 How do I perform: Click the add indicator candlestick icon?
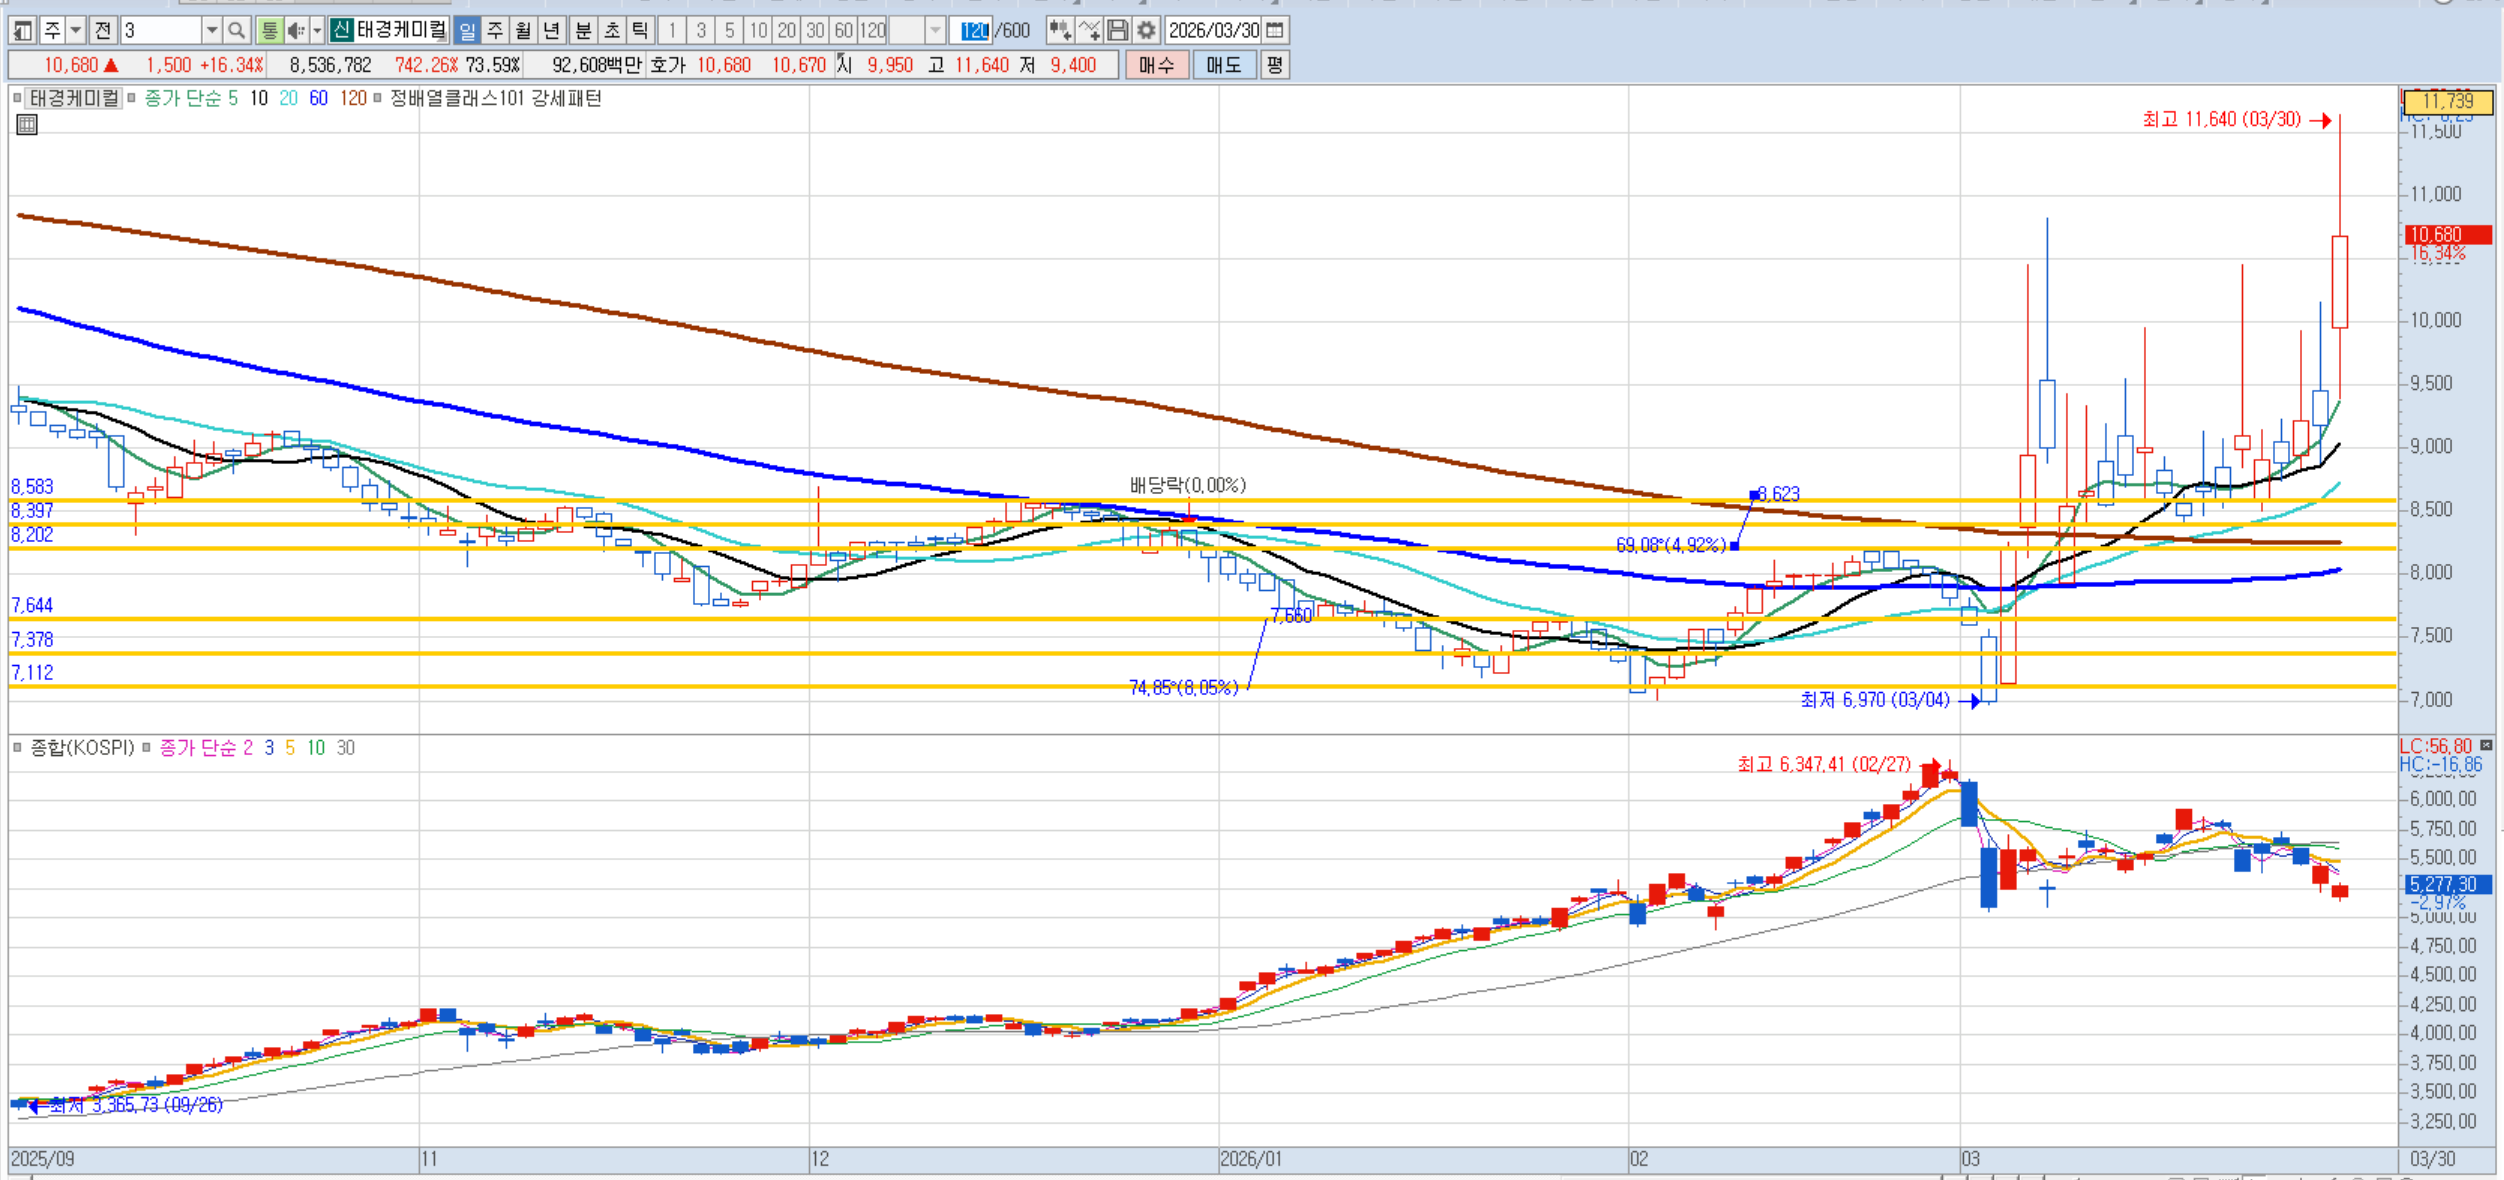pos(1059,31)
